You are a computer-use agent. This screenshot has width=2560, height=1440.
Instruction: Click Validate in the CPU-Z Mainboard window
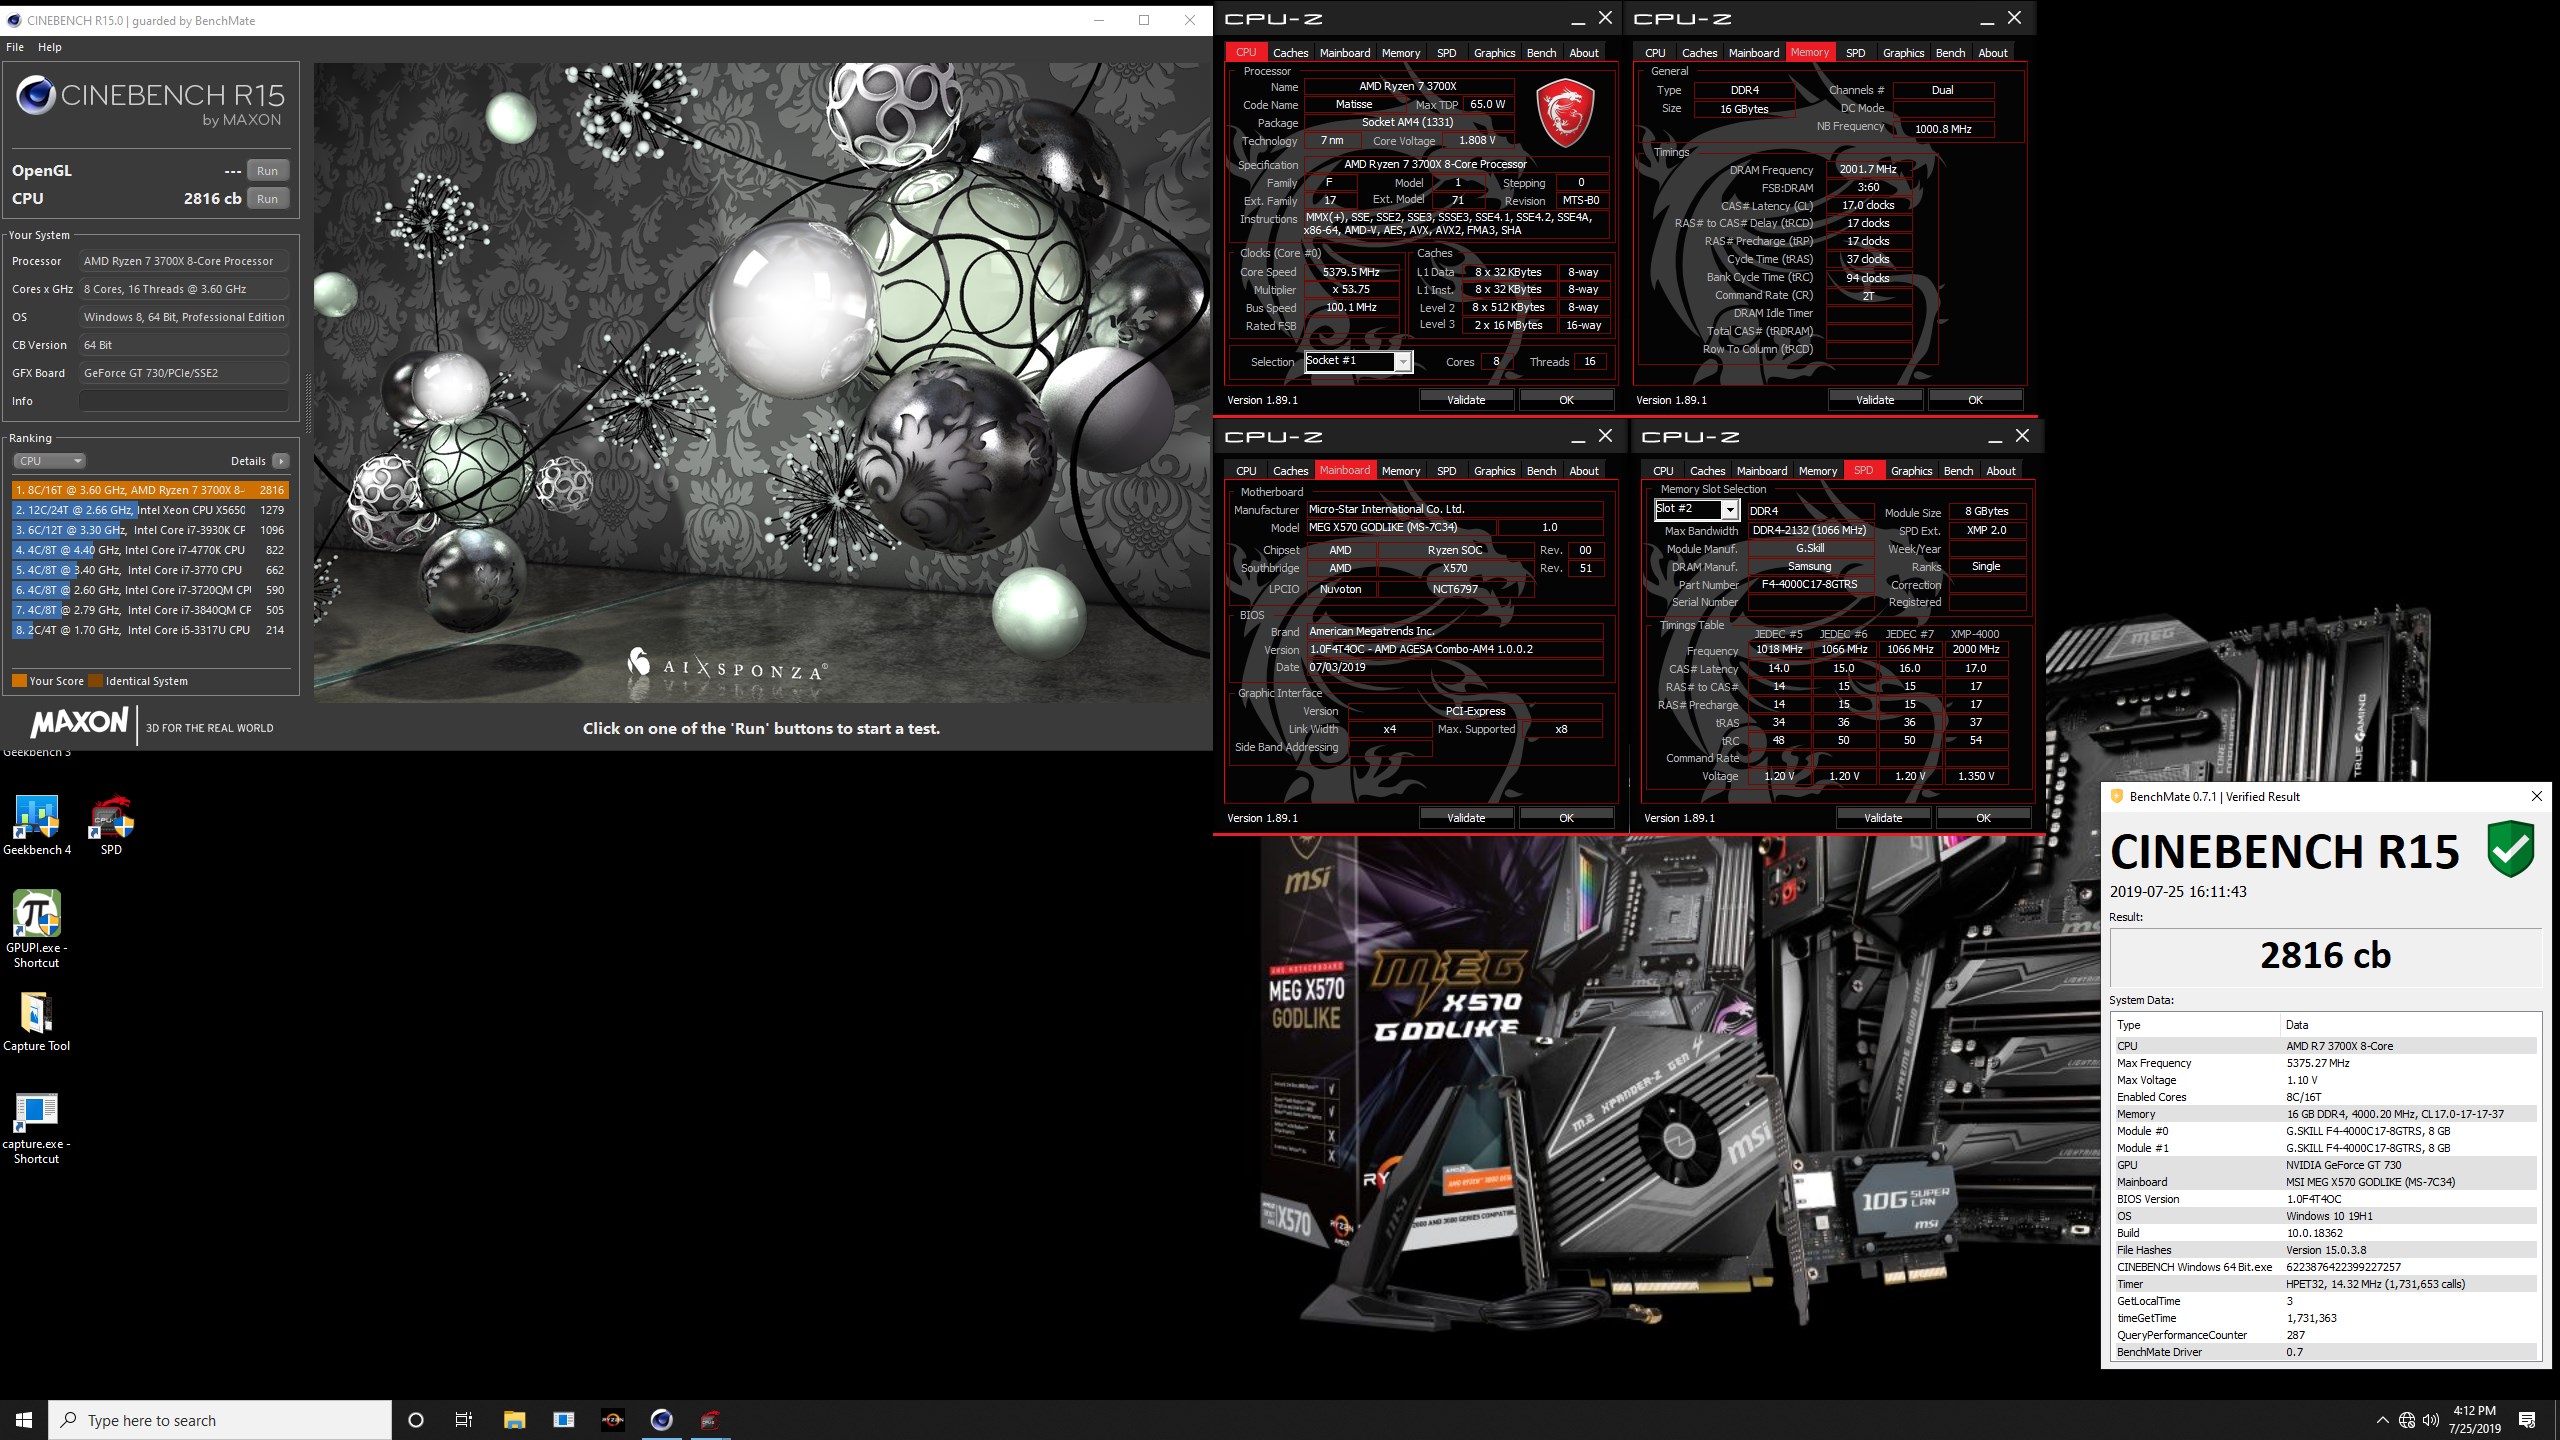(x=1466, y=818)
